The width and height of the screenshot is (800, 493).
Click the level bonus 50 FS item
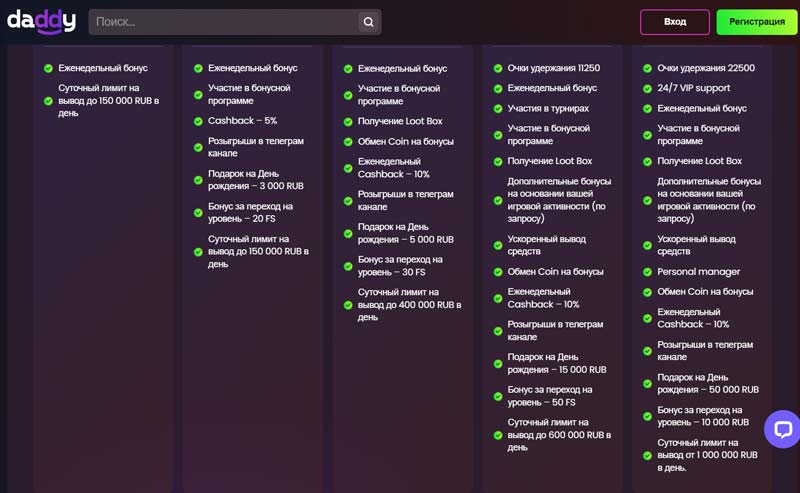click(549, 396)
